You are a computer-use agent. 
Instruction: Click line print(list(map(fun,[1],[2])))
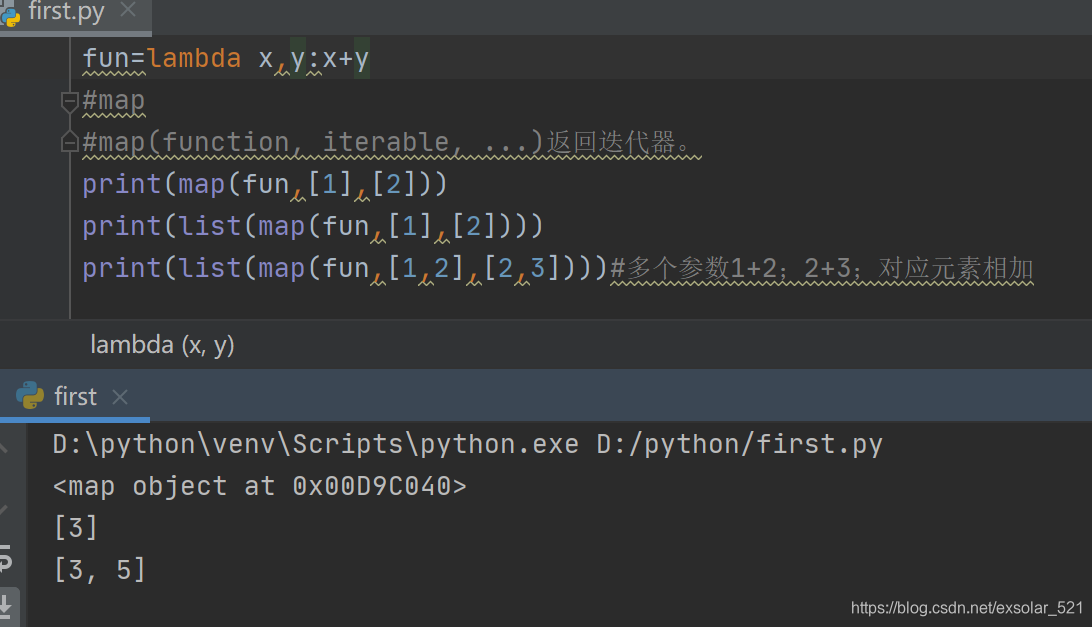click(313, 226)
